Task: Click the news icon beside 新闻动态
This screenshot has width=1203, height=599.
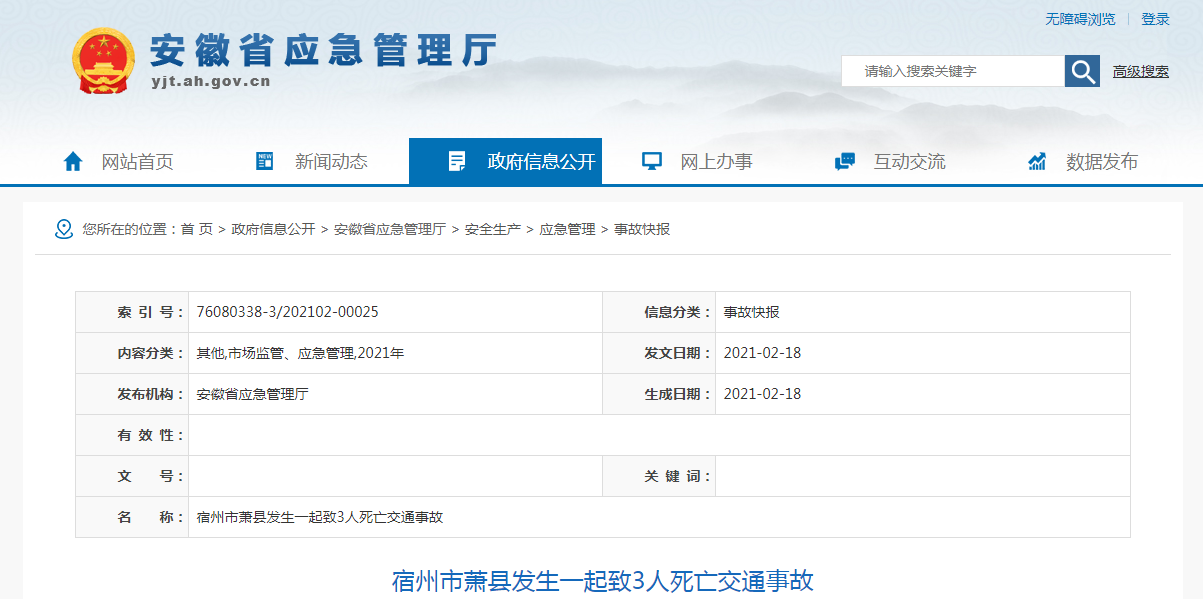Action: (x=265, y=161)
